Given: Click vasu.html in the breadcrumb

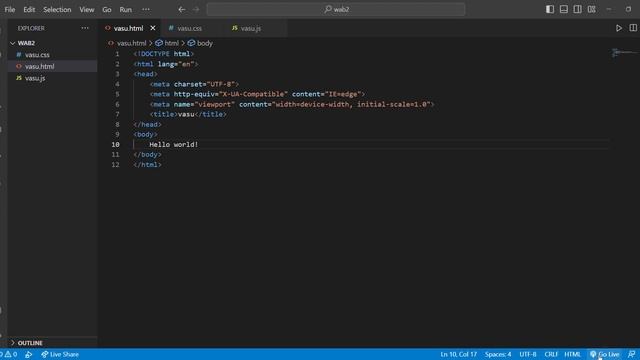Looking at the screenshot, I should tap(131, 43).
